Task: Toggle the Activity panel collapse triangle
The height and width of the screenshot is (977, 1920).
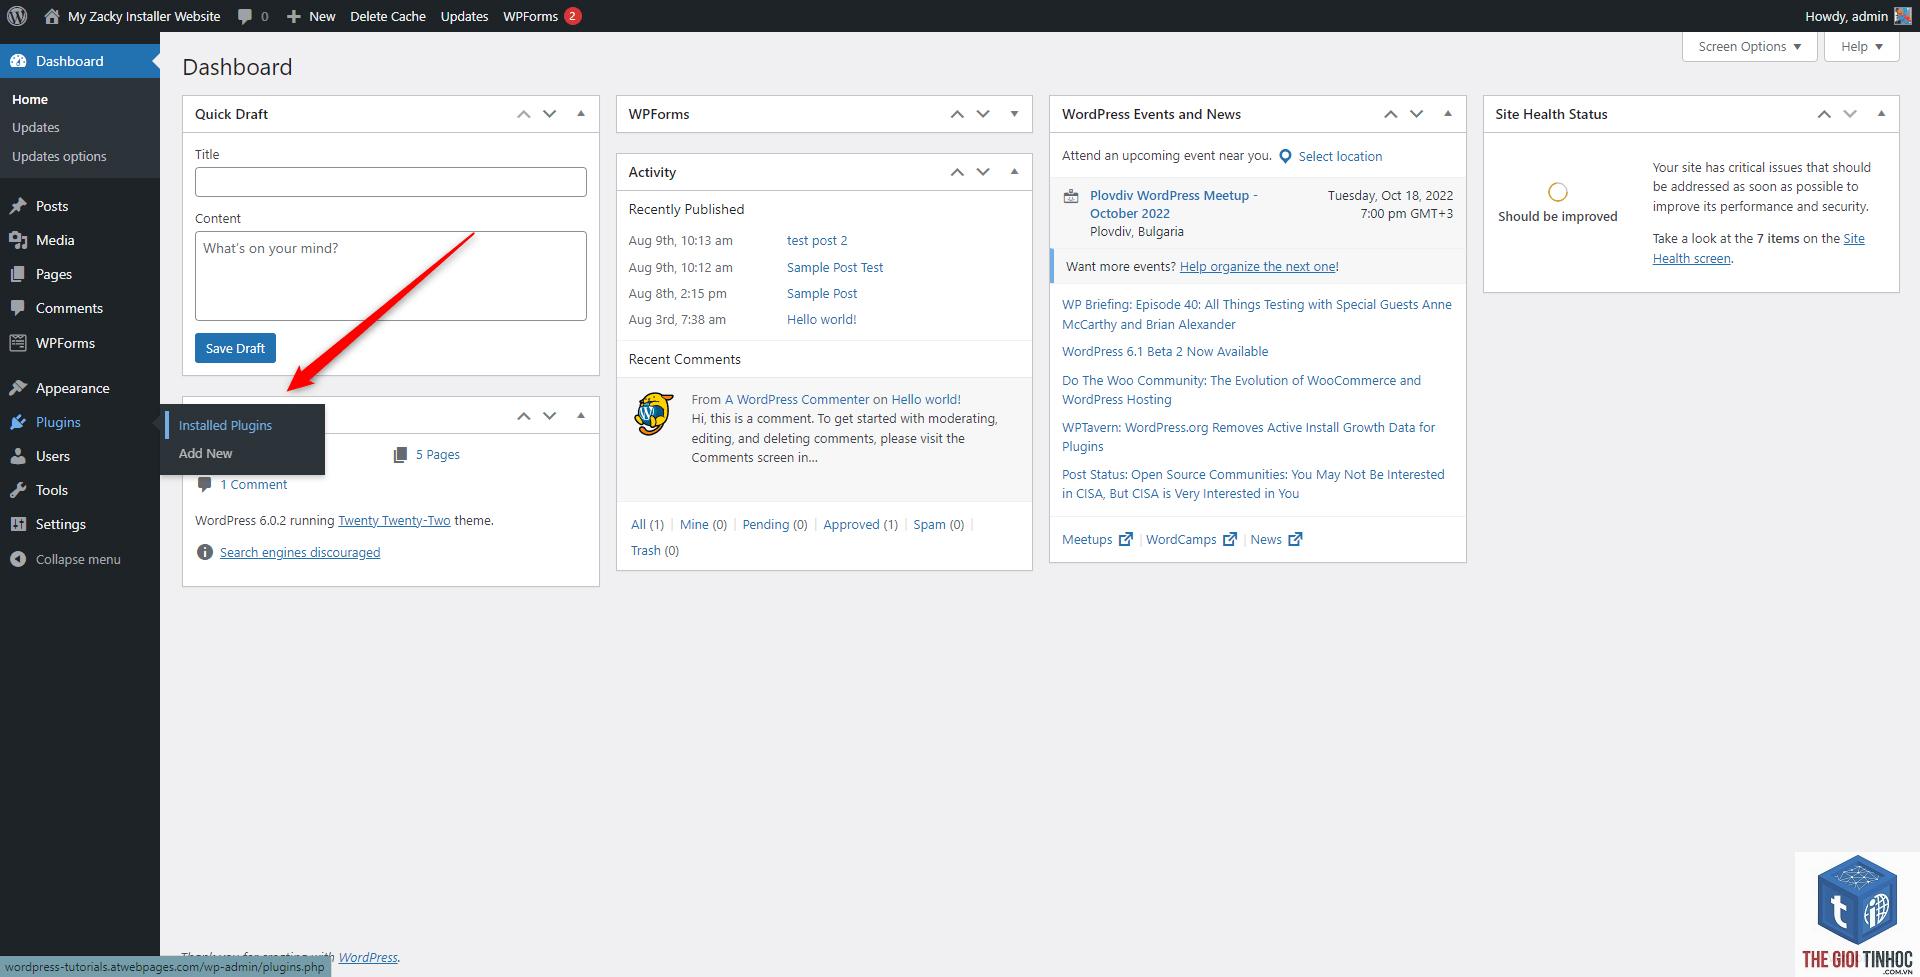Action: 1014,172
